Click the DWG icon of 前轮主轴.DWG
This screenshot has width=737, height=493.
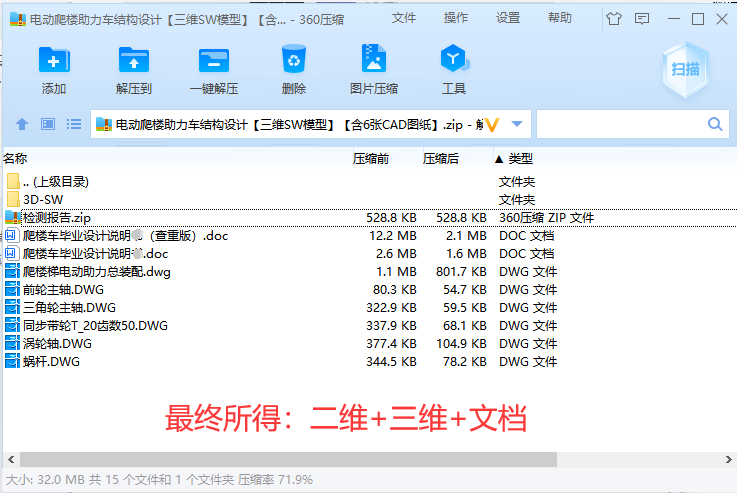[x=12, y=290]
